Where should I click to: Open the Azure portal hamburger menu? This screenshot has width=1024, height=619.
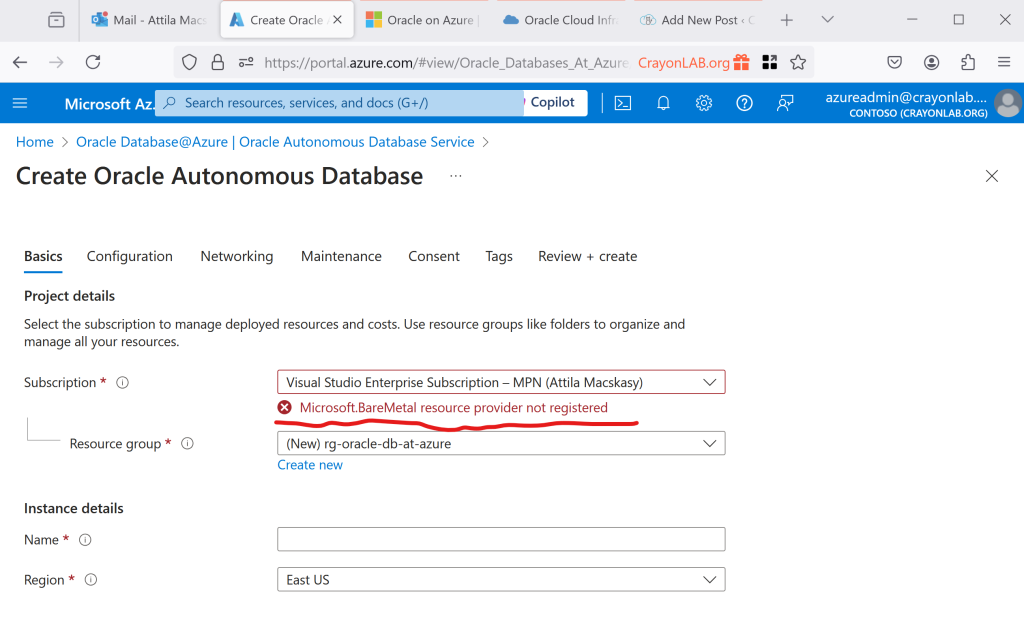point(20,103)
